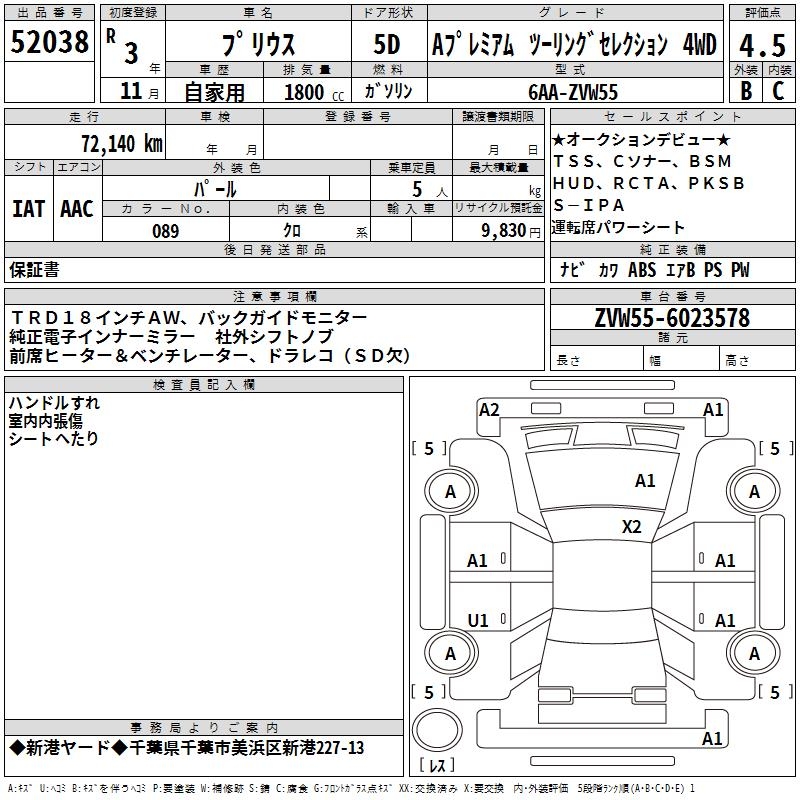This screenshot has width=800, height=800.
Task: Select note 前席ヒーター&ベンチレーター、ドラレコ
Action: coord(209,356)
